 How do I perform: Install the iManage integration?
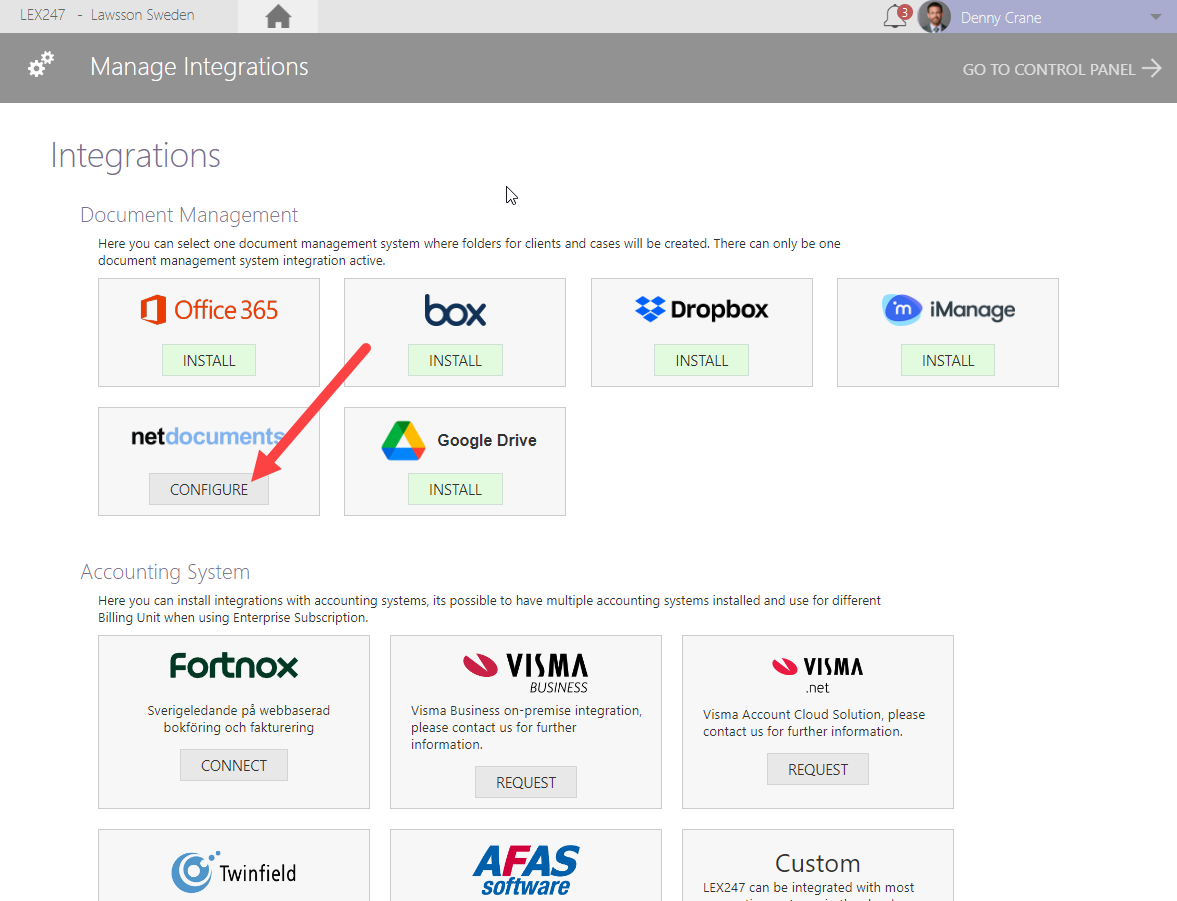[x=948, y=360]
